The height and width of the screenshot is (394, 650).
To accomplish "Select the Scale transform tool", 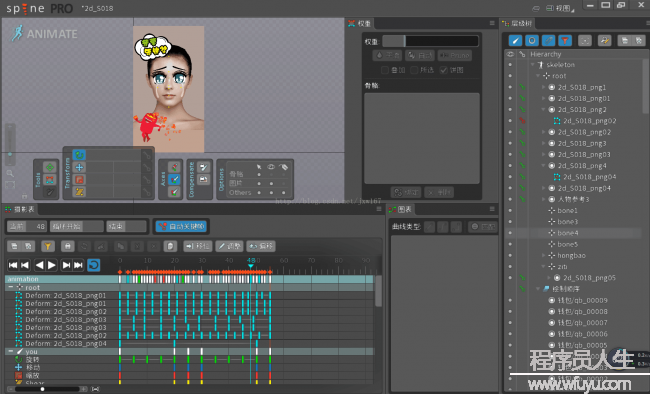I will (79, 180).
